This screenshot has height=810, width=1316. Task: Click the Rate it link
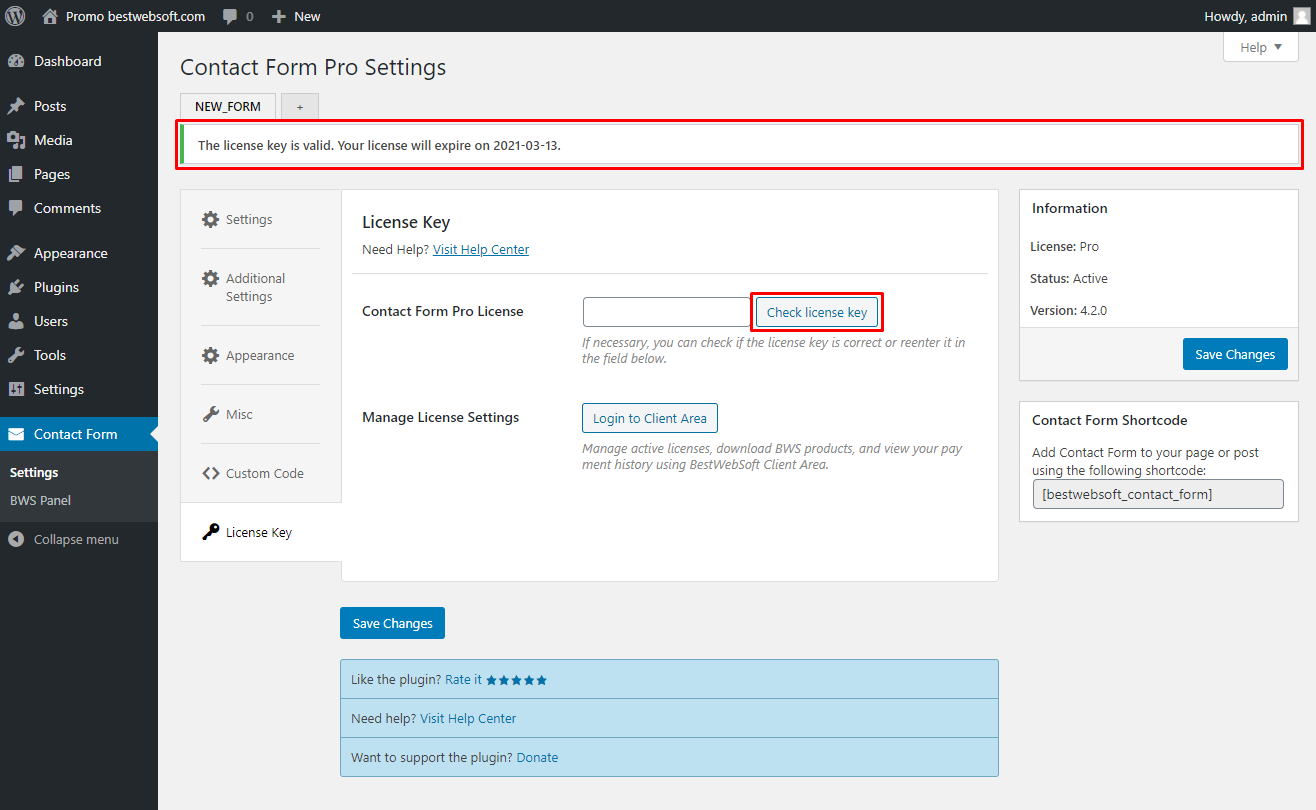463,679
